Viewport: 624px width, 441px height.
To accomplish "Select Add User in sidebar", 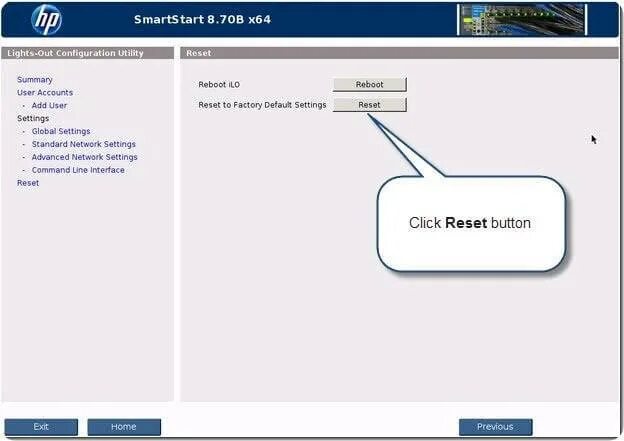I will 49,105.
